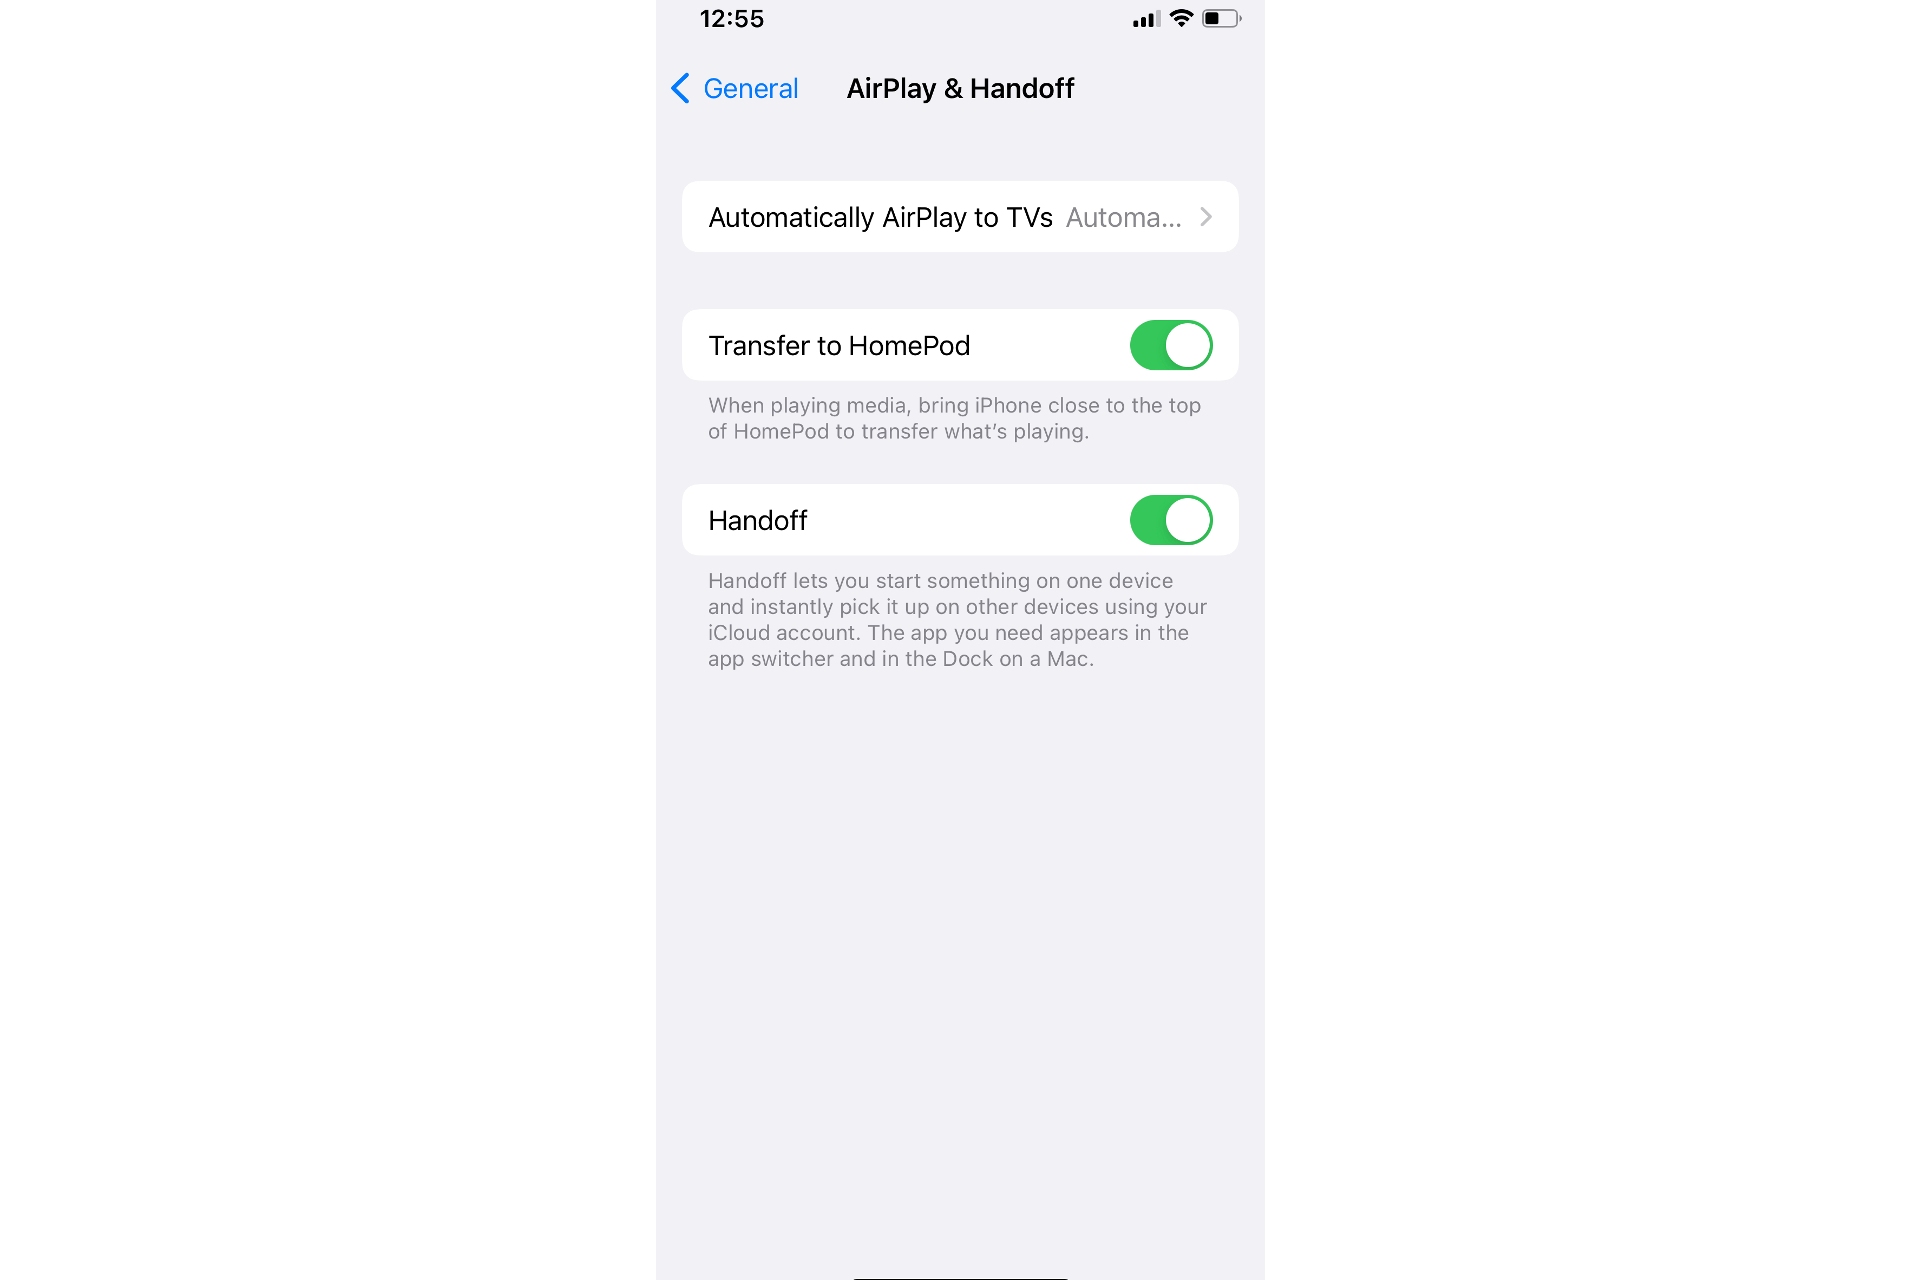Tap the back chevron arrow icon
This screenshot has width=1920, height=1280.
click(681, 89)
